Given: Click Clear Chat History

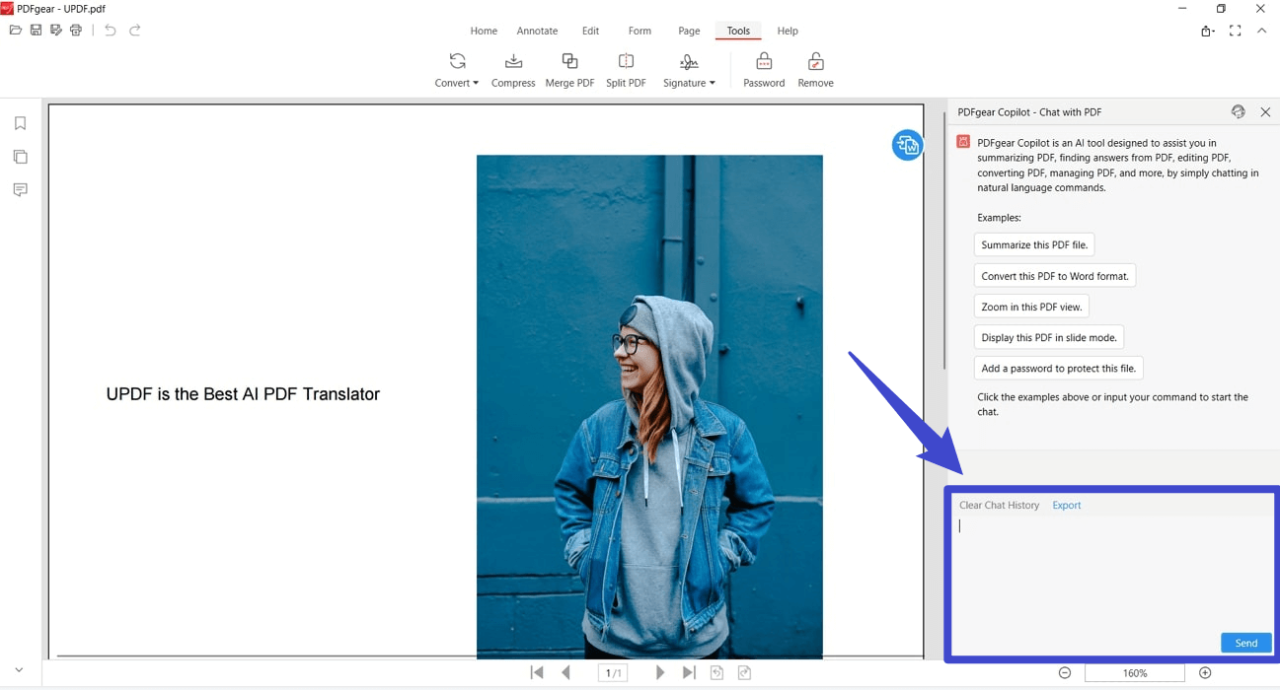Looking at the screenshot, I should [999, 505].
